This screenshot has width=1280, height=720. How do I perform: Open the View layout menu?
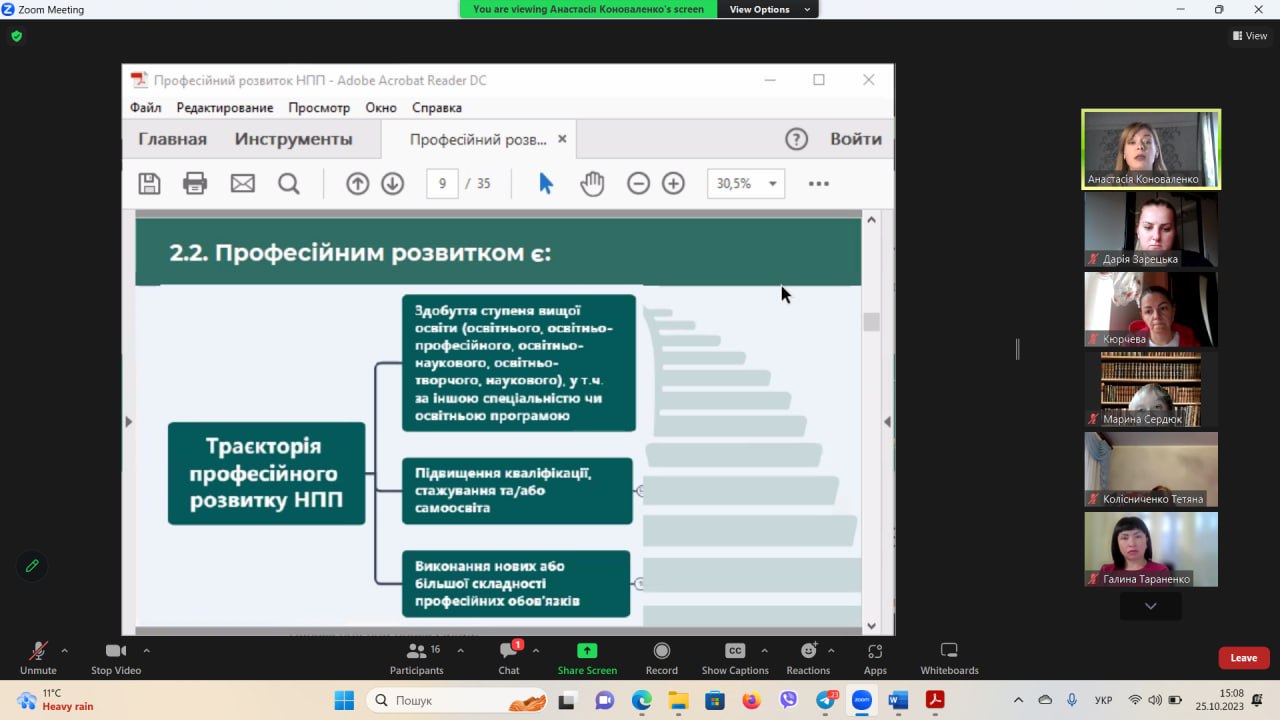[x=1250, y=36]
